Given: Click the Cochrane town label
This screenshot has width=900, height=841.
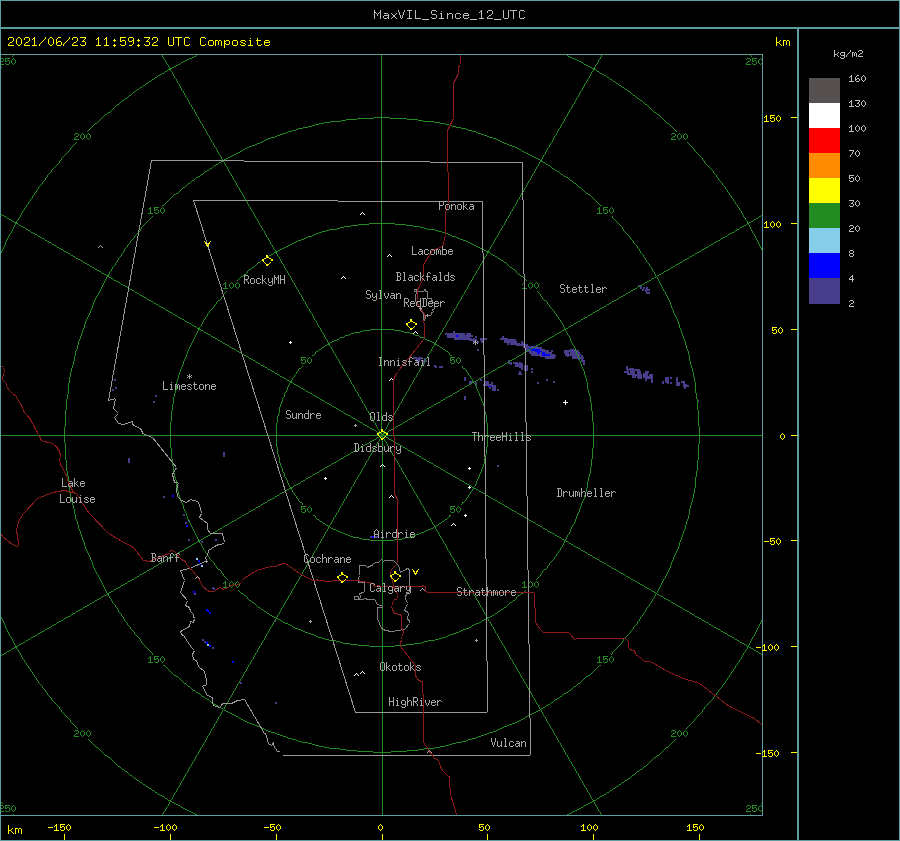Looking at the screenshot, I should [327, 559].
